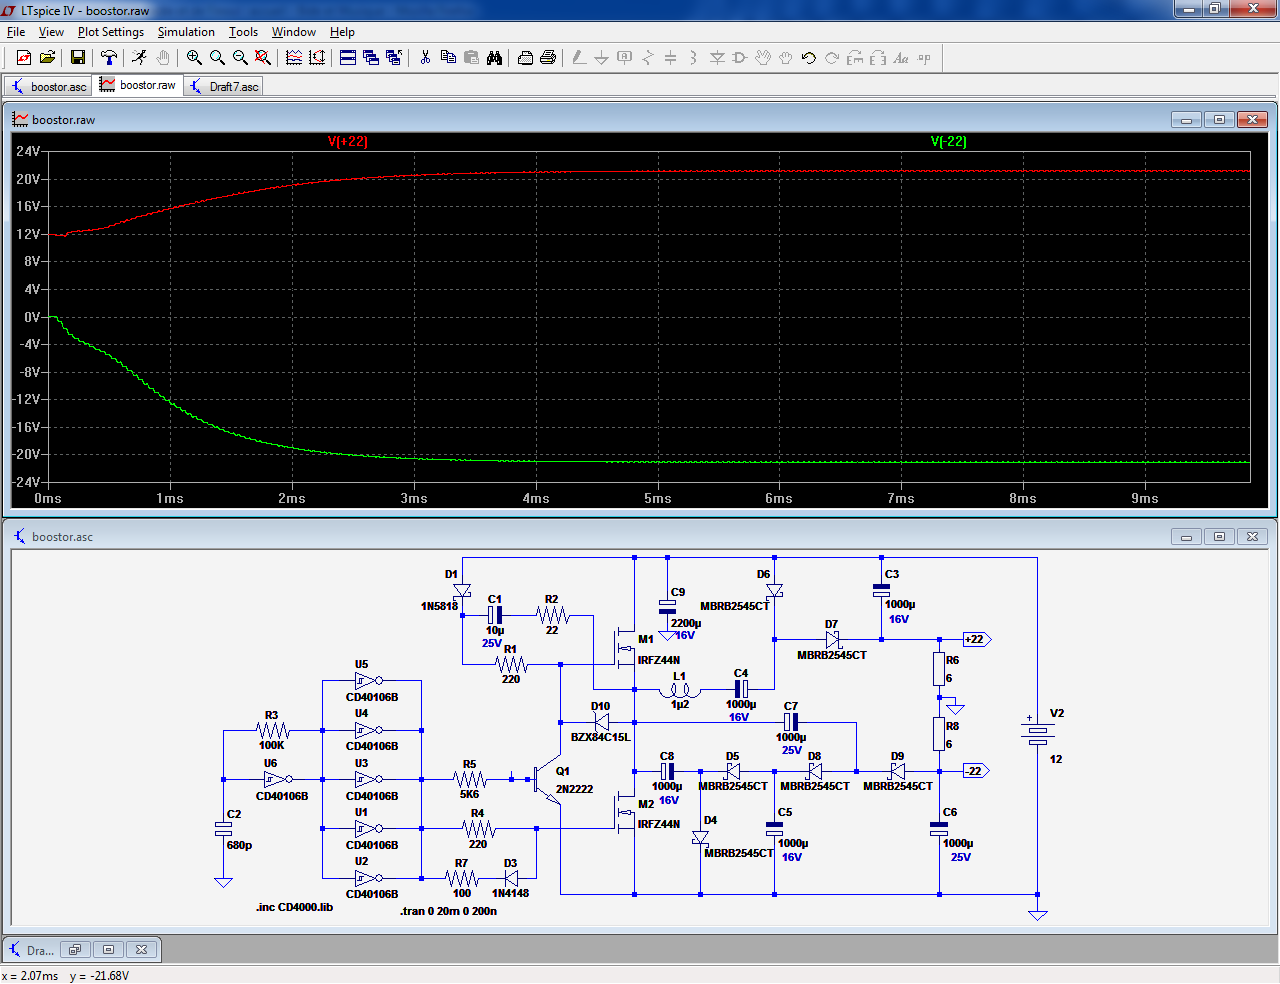Save the file with the floppy disk icon
This screenshot has width=1280, height=984.
(x=77, y=58)
